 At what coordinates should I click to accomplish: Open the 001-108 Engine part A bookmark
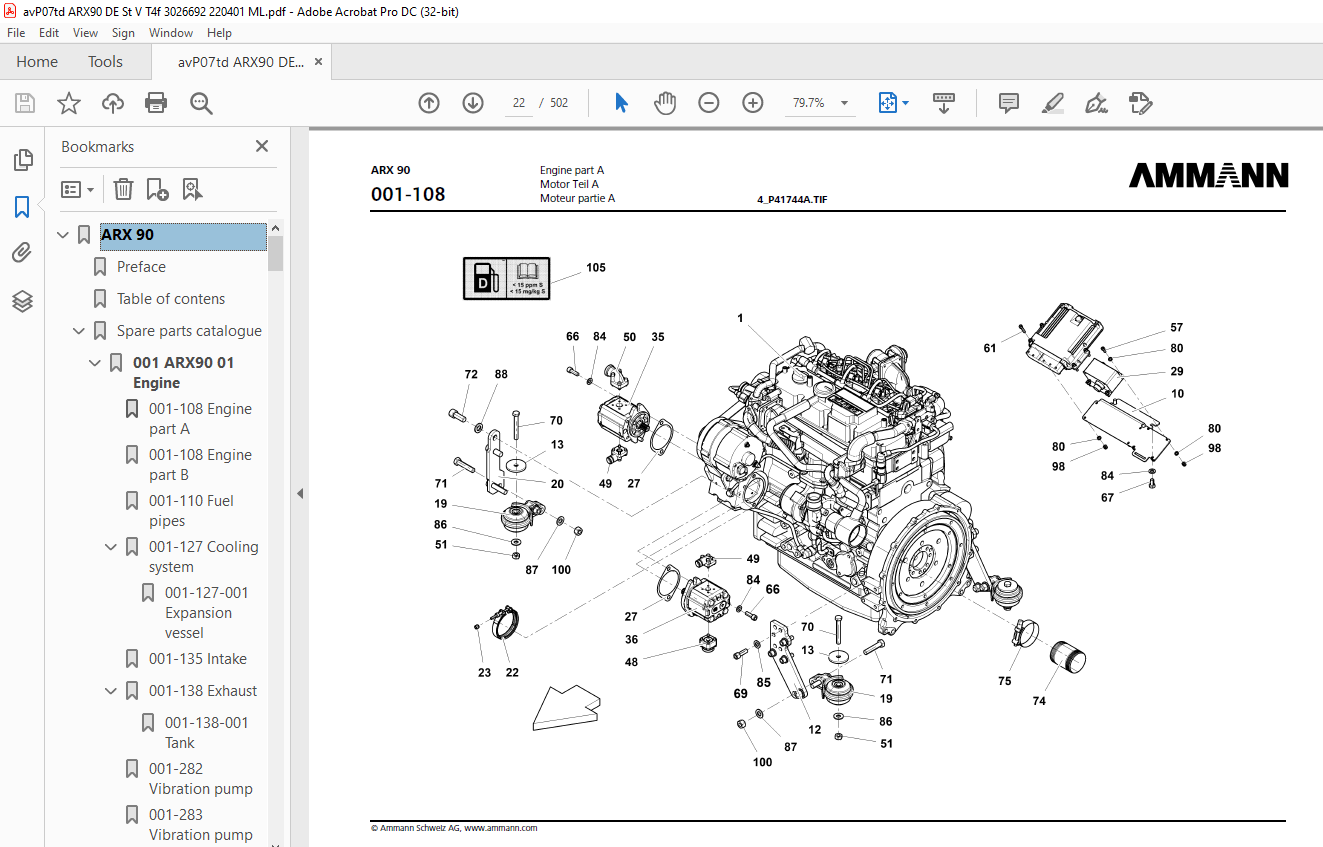(x=200, y=419)
